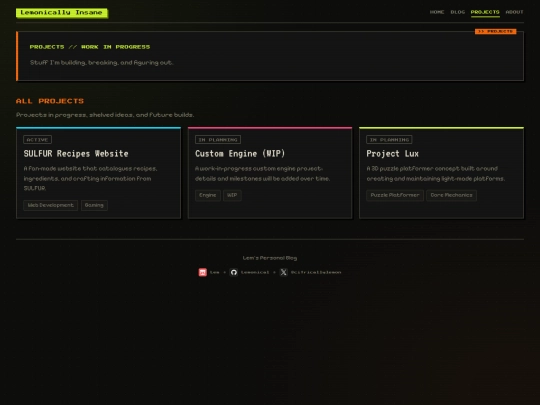Select the Web Development tag
Image resolution: width=540 pixels, height=405 pixels.
51,205
